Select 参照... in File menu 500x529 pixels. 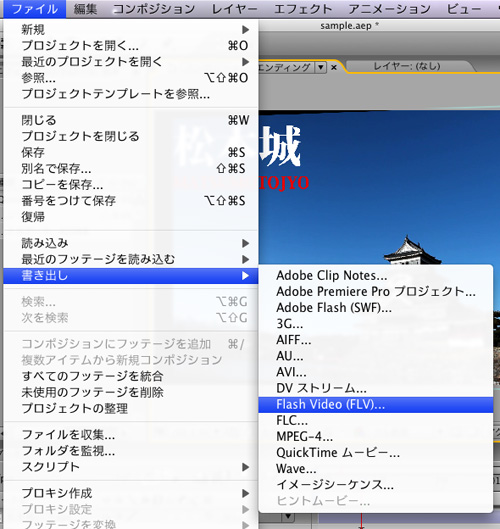(x=131, y=78)
